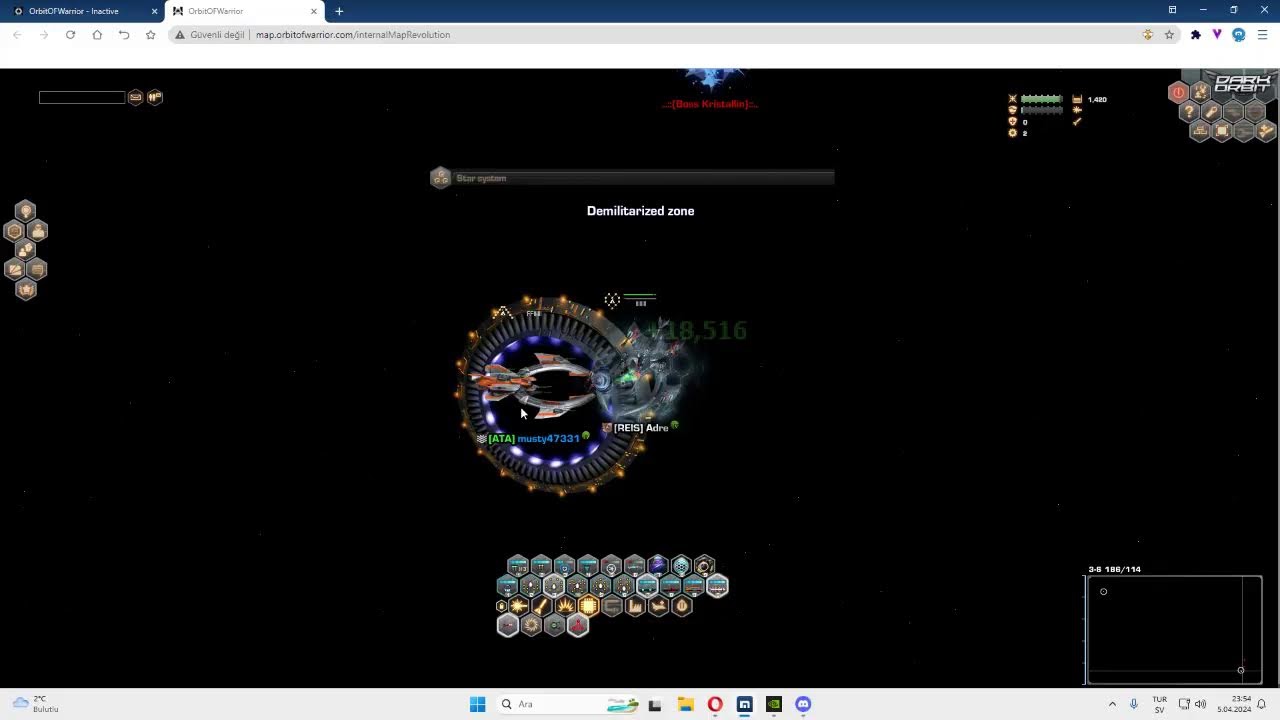Select the laser beam ammo category icon
The image size is (1280, 720).
tap(518, 605)
